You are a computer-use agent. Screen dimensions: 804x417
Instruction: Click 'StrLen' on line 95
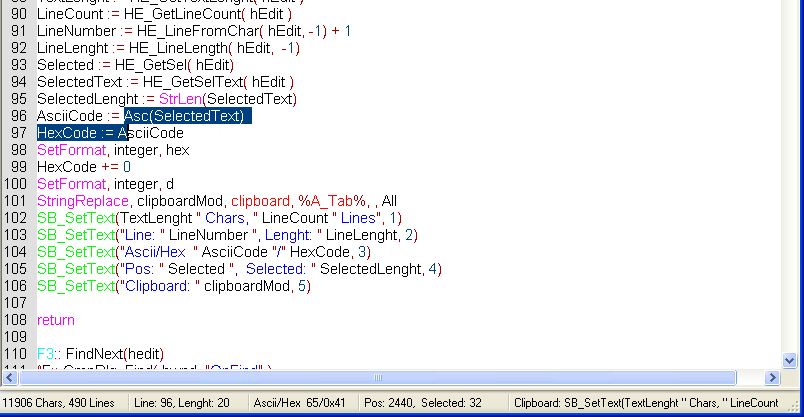[180, 99]
